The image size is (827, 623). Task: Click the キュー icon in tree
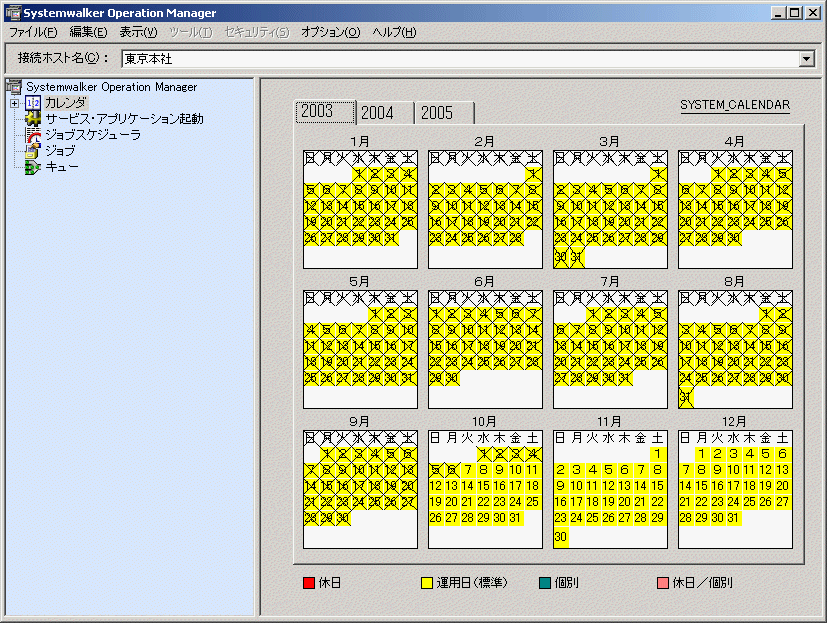33,167
